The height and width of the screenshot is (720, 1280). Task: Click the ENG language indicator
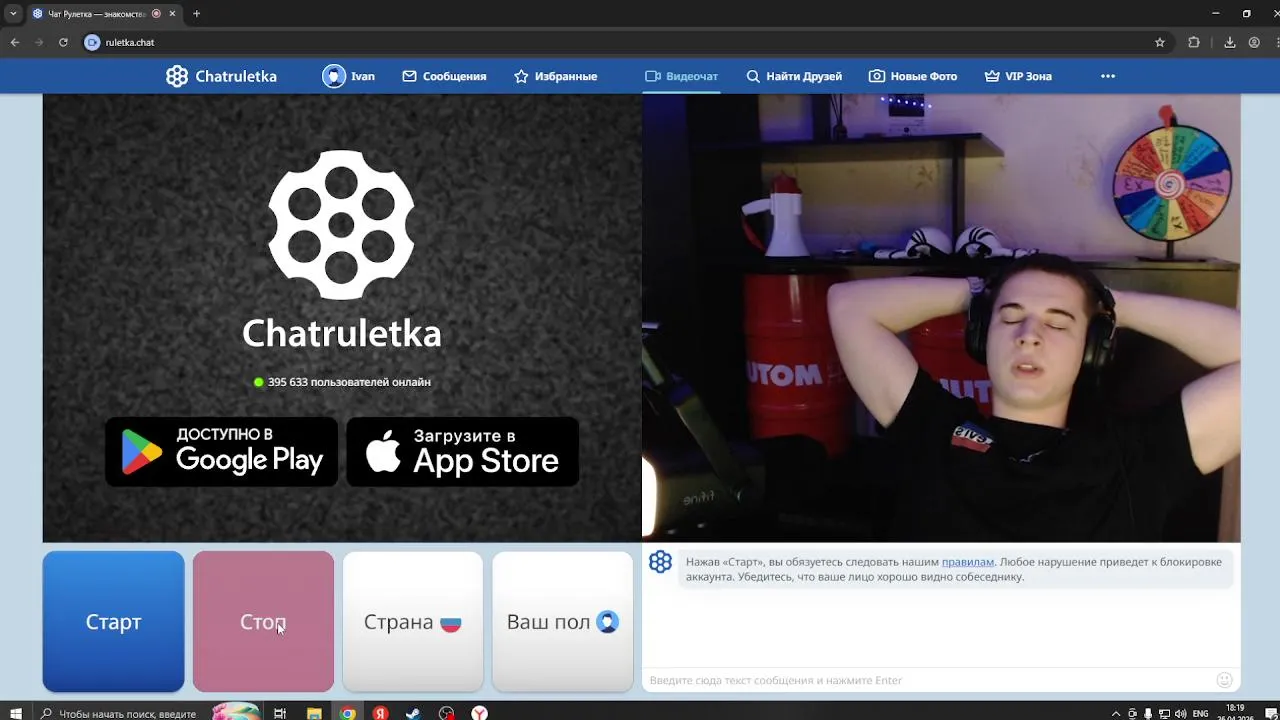click(x=1201, y=713)
